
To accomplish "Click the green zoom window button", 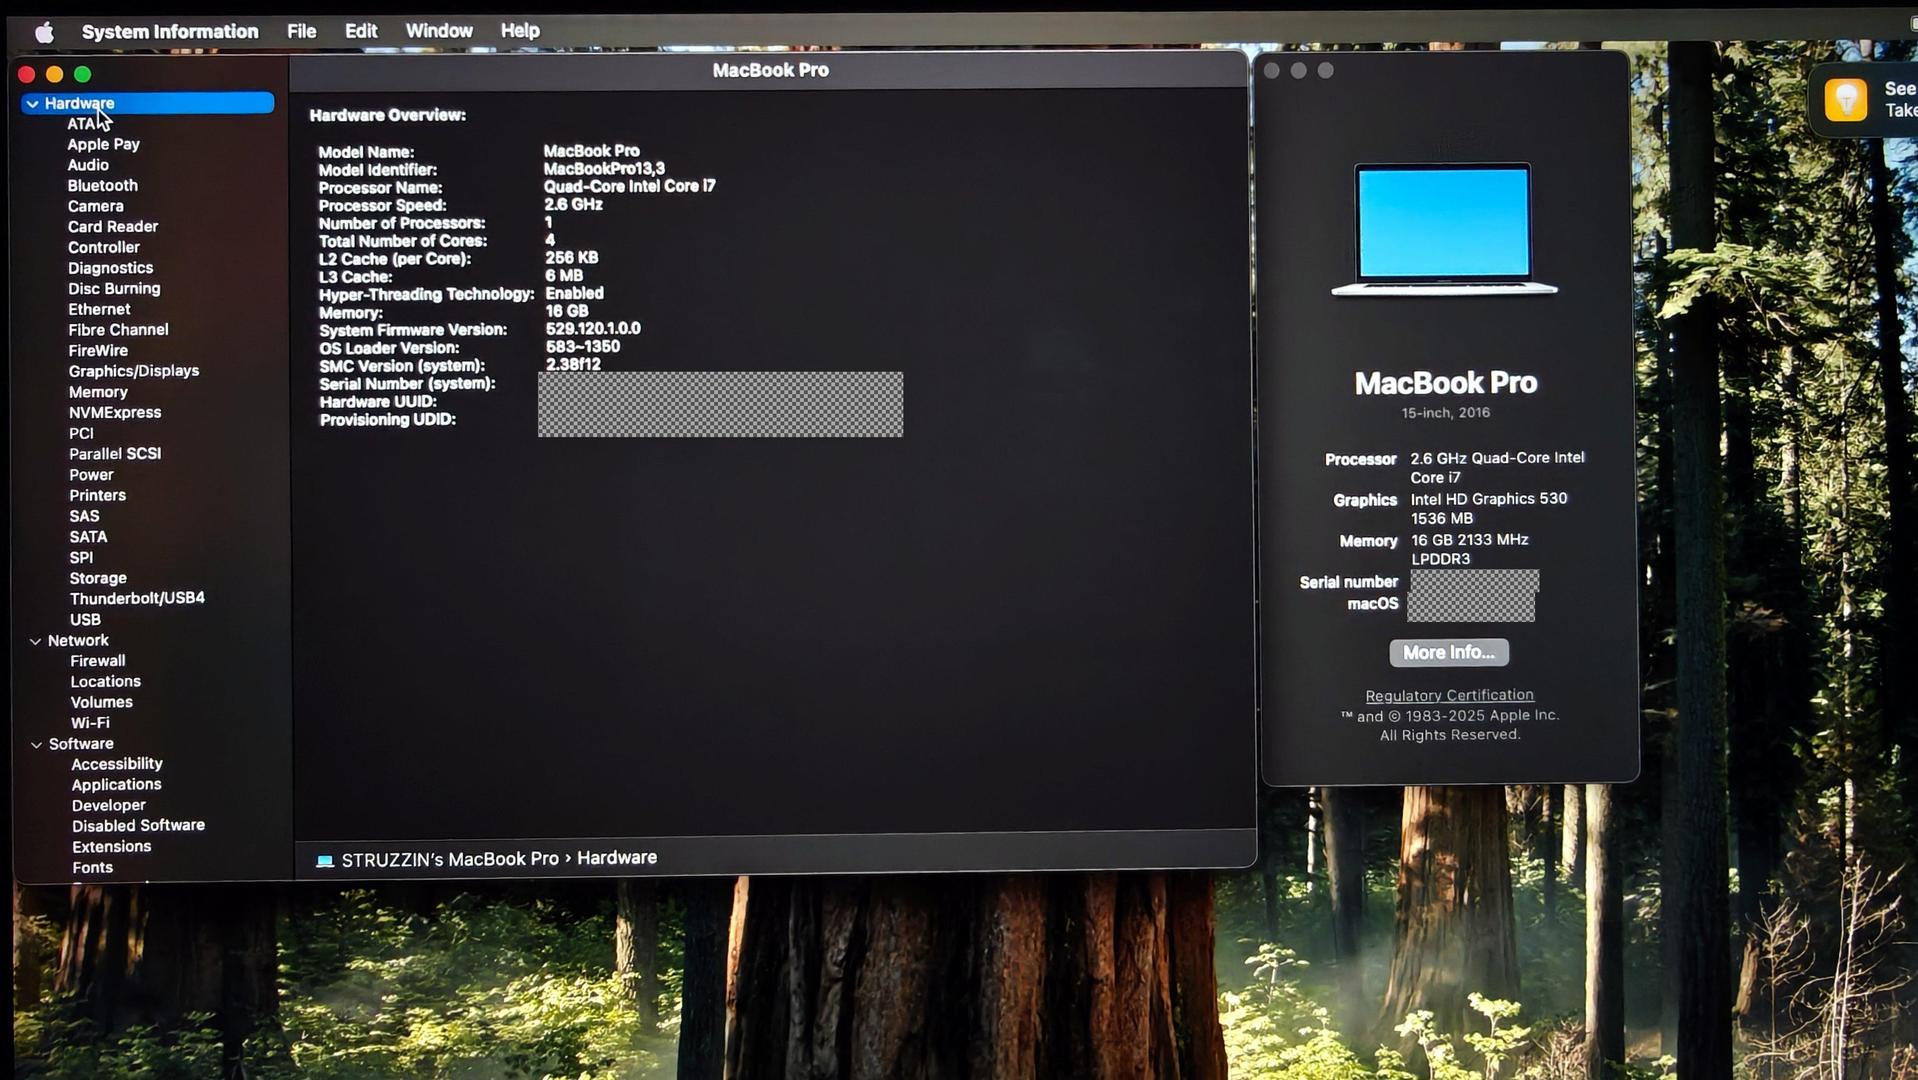I will [83, 74].
